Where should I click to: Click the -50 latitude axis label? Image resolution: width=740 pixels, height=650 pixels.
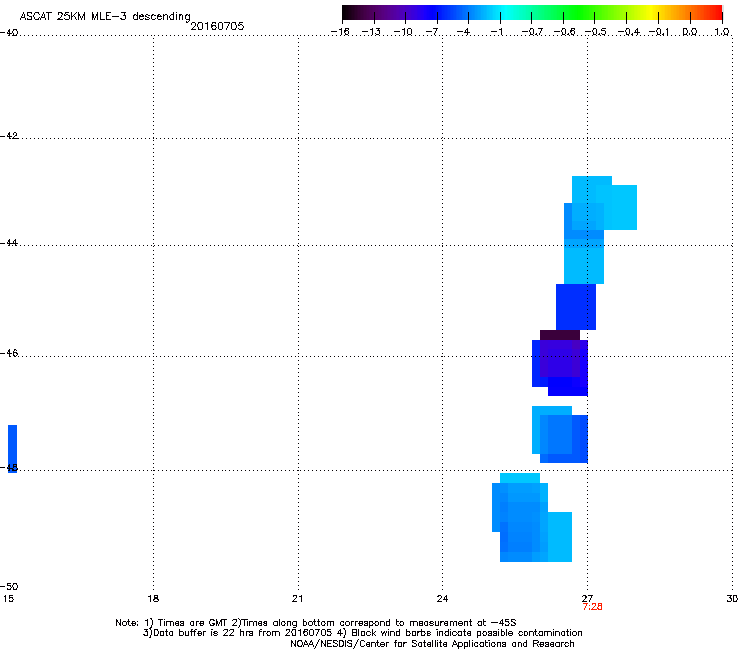[x=9, y=586]
